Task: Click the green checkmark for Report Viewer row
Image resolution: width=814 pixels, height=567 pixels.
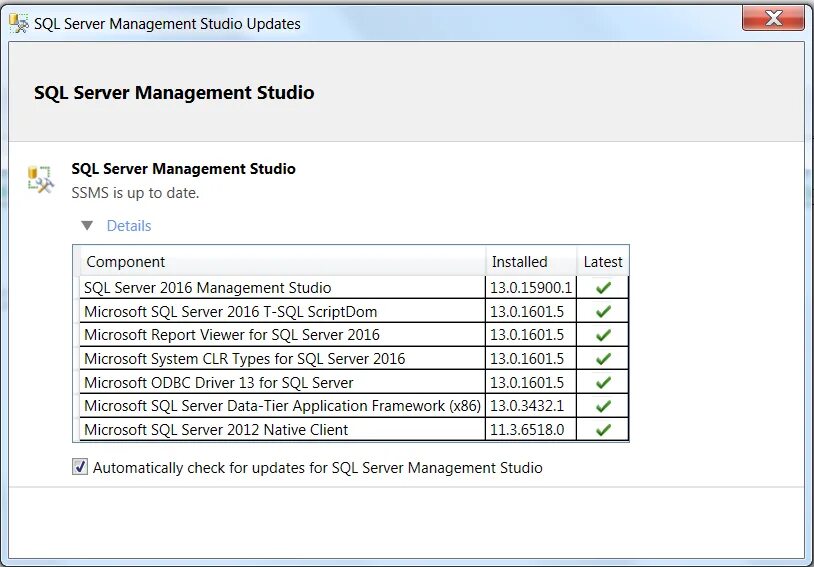Action: tap(603, 335)
